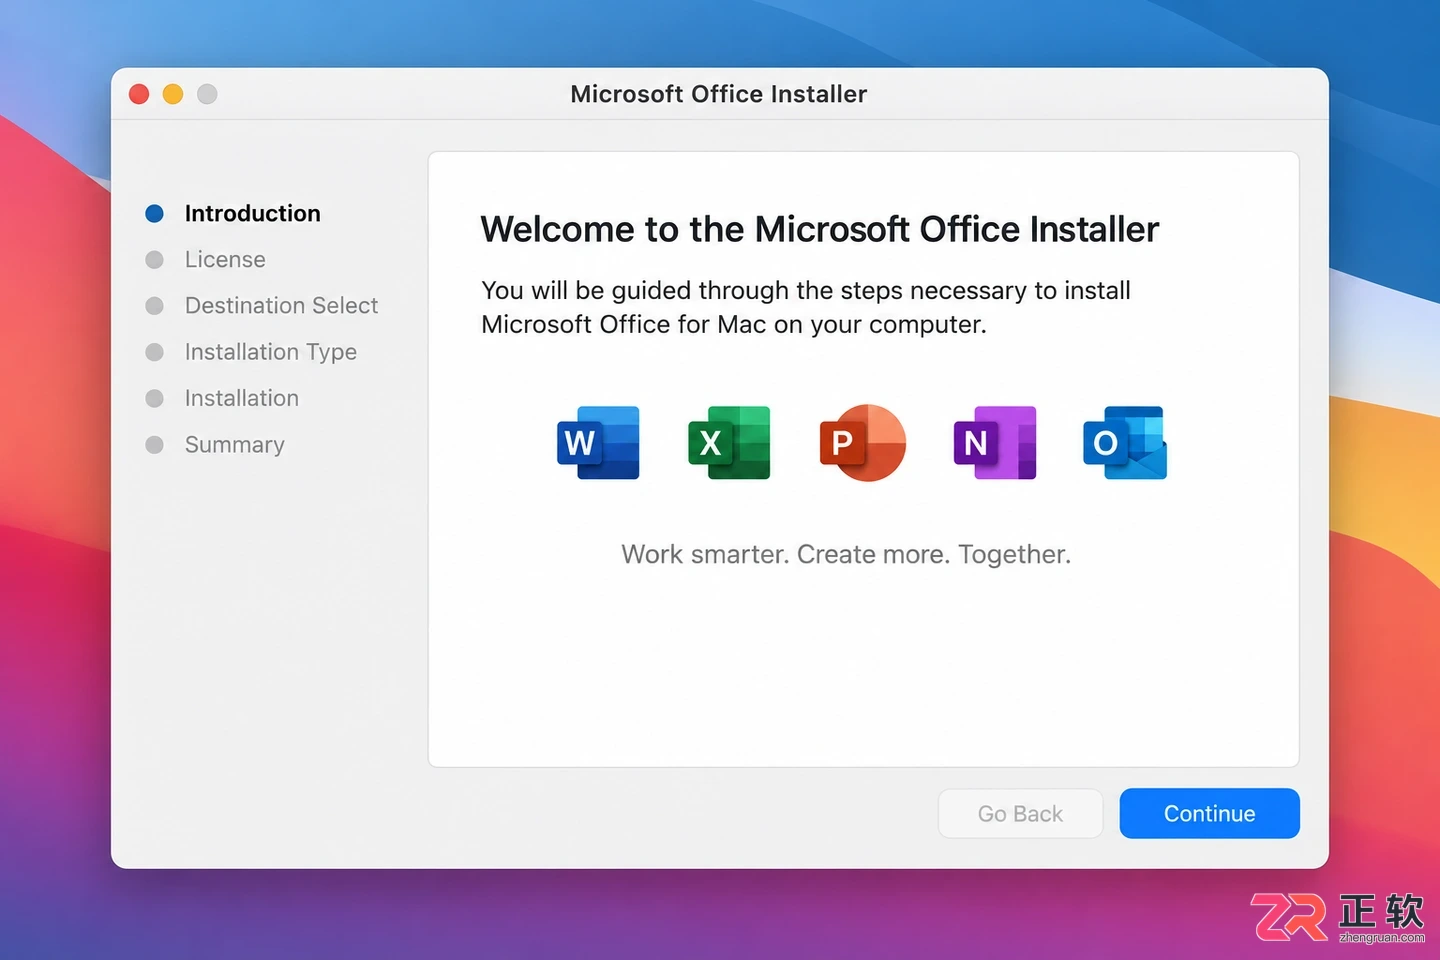Click the OneNote app icon
Screen dimensions: 1440x960
click(x=995, y=443)
